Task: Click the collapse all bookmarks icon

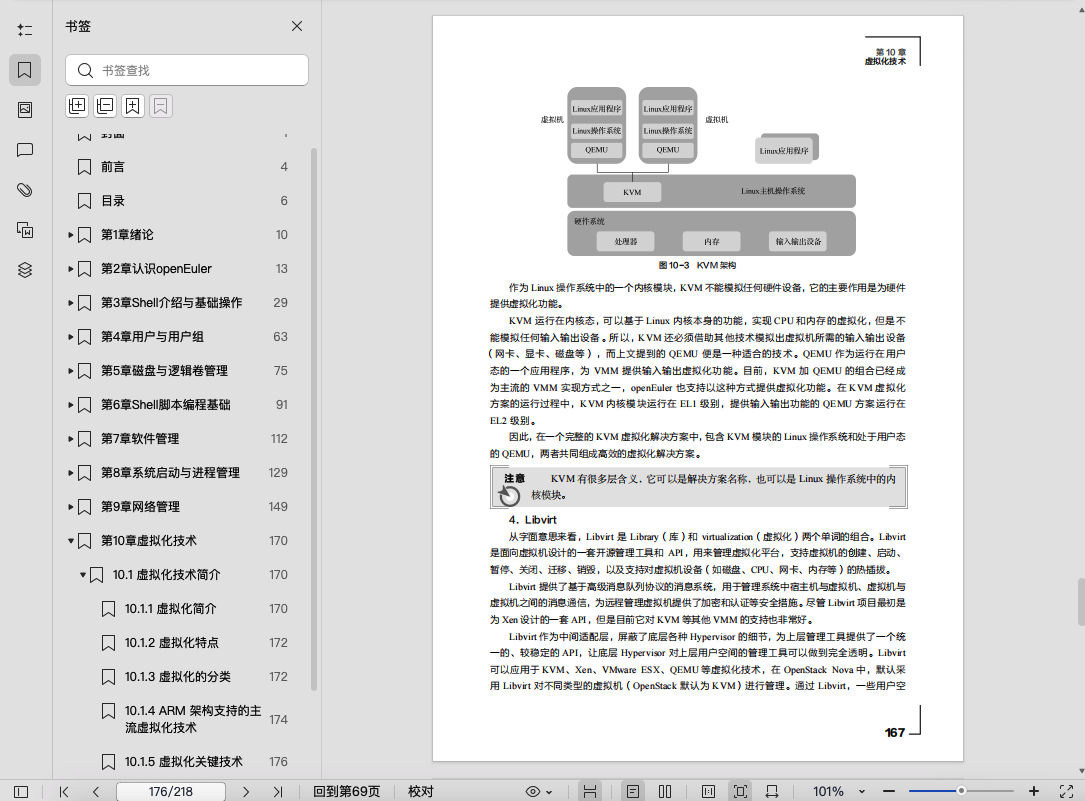Action: point(105,106)
